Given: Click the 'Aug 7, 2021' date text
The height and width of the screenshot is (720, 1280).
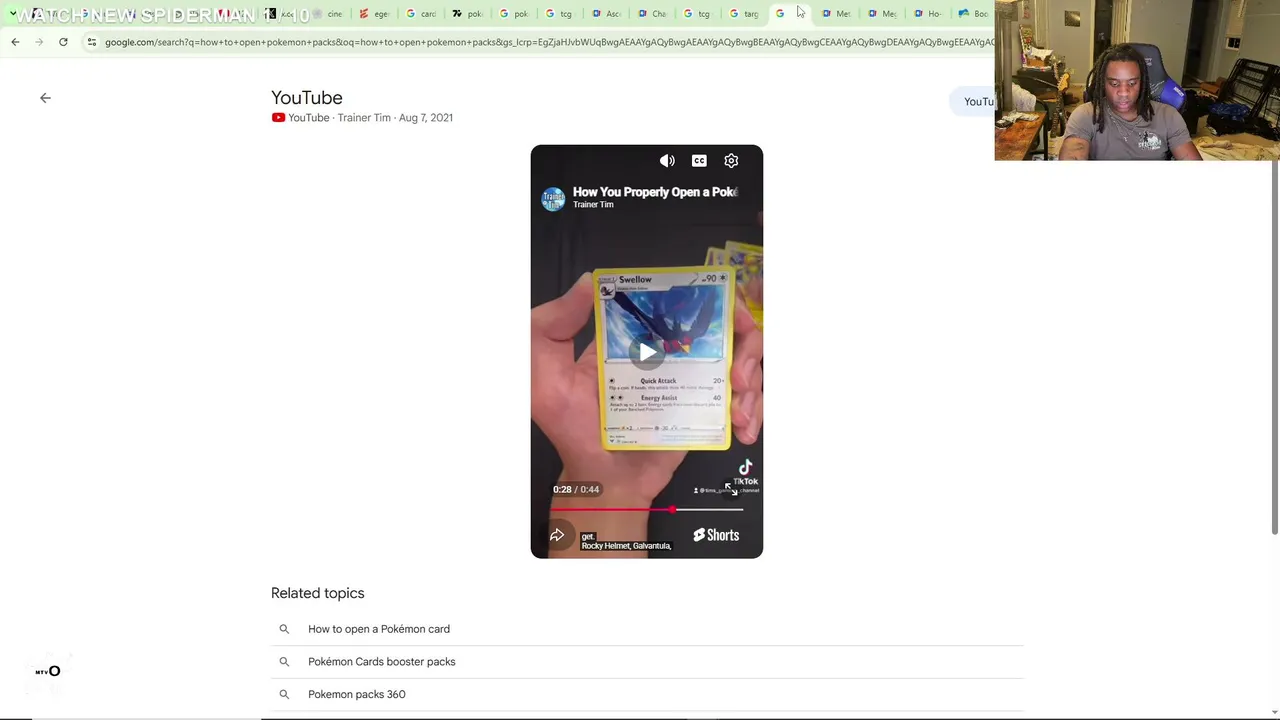Looking at the screenshot, I should point(426,118).
